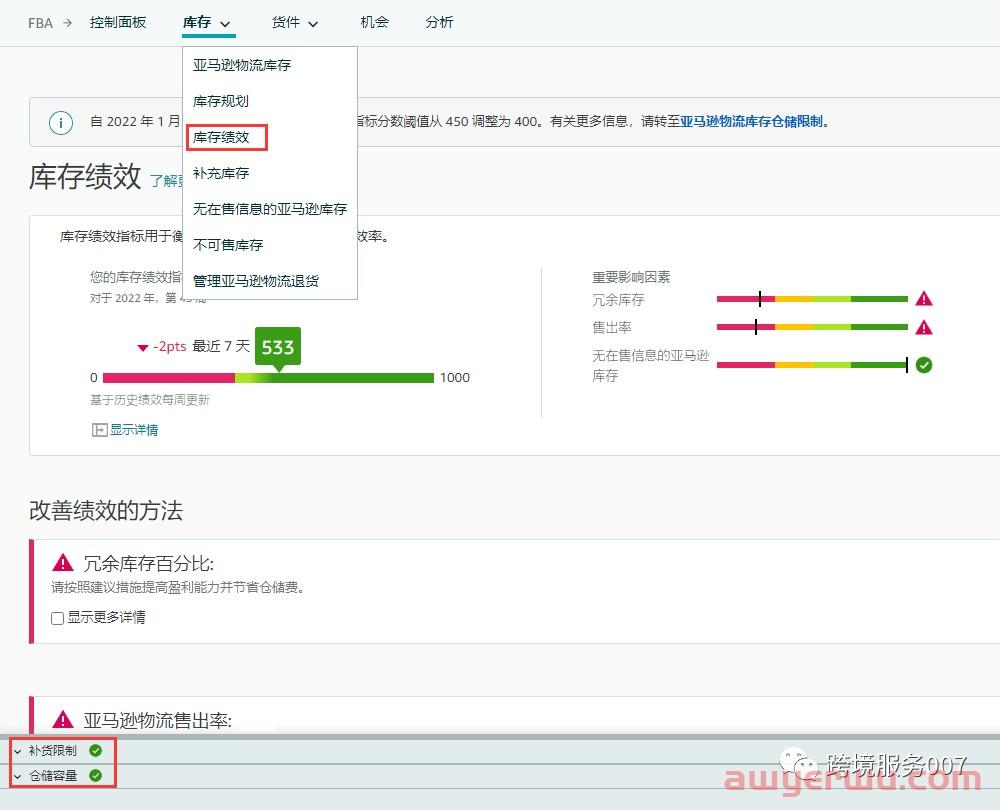The width and height of the screenshot is (1000, 810).
Task: Select 补充库存 menu entry
Action: pos(221,173)
